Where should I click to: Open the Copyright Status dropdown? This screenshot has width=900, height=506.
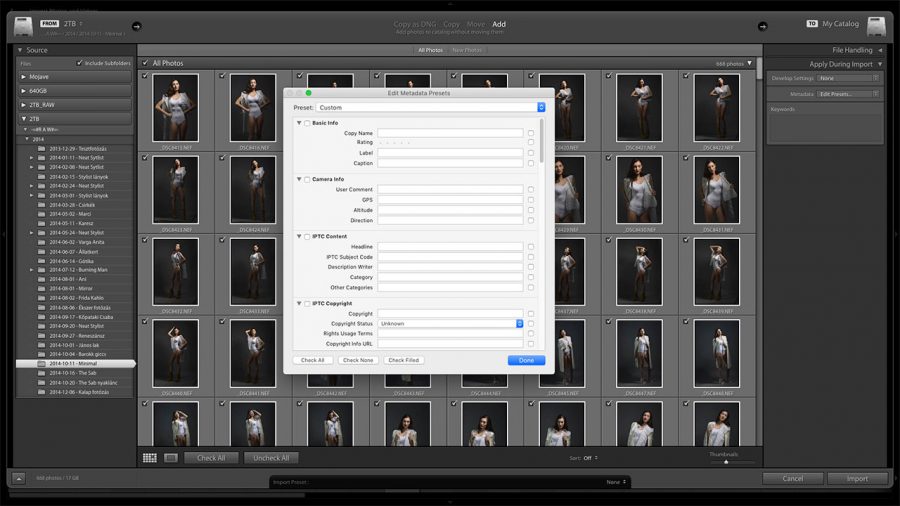[450, 324]
